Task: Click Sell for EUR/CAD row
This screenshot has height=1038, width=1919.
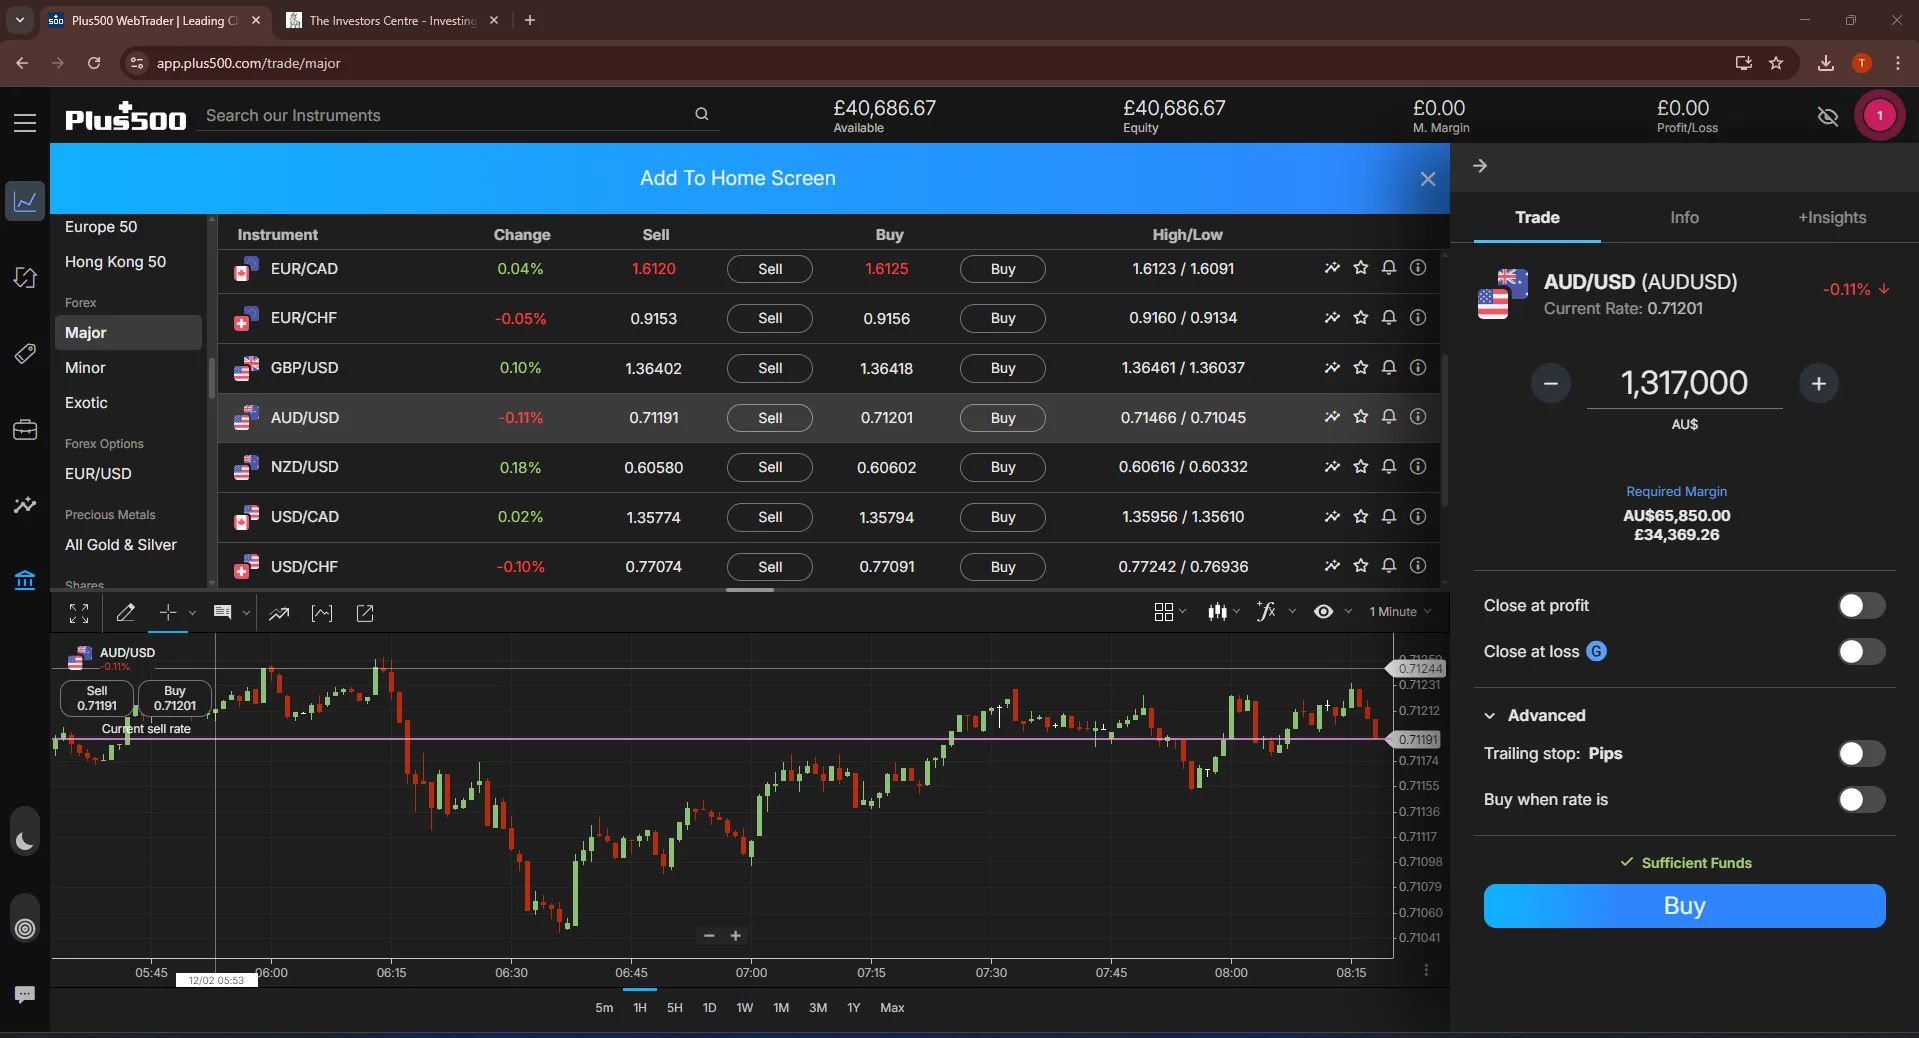Action: click(770, 269)
